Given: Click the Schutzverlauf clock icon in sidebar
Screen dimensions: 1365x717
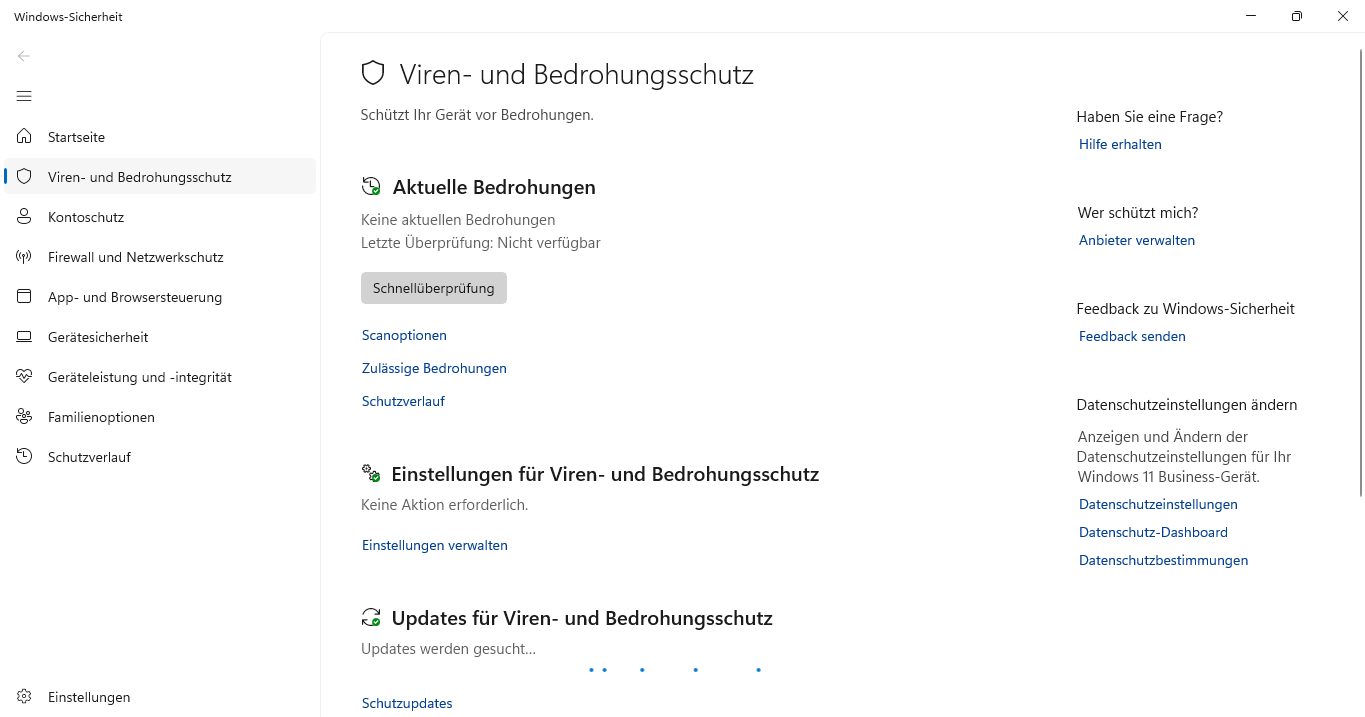Looking at the screenshot, I should point(25,457).
